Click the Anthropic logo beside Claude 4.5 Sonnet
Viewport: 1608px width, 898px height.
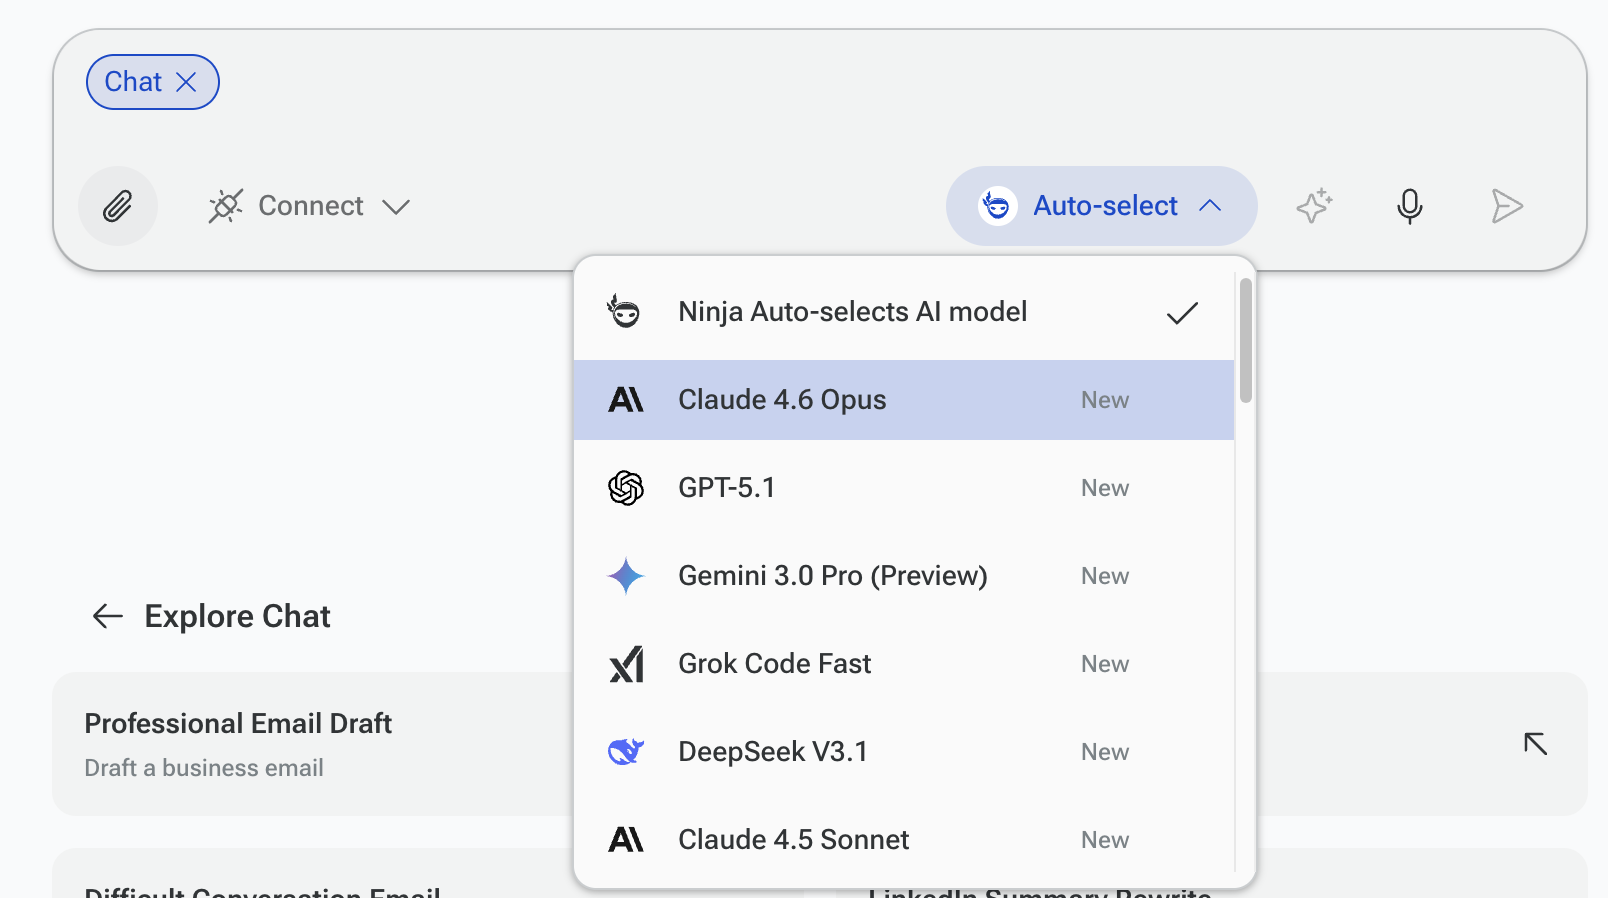tap(626, 840)
